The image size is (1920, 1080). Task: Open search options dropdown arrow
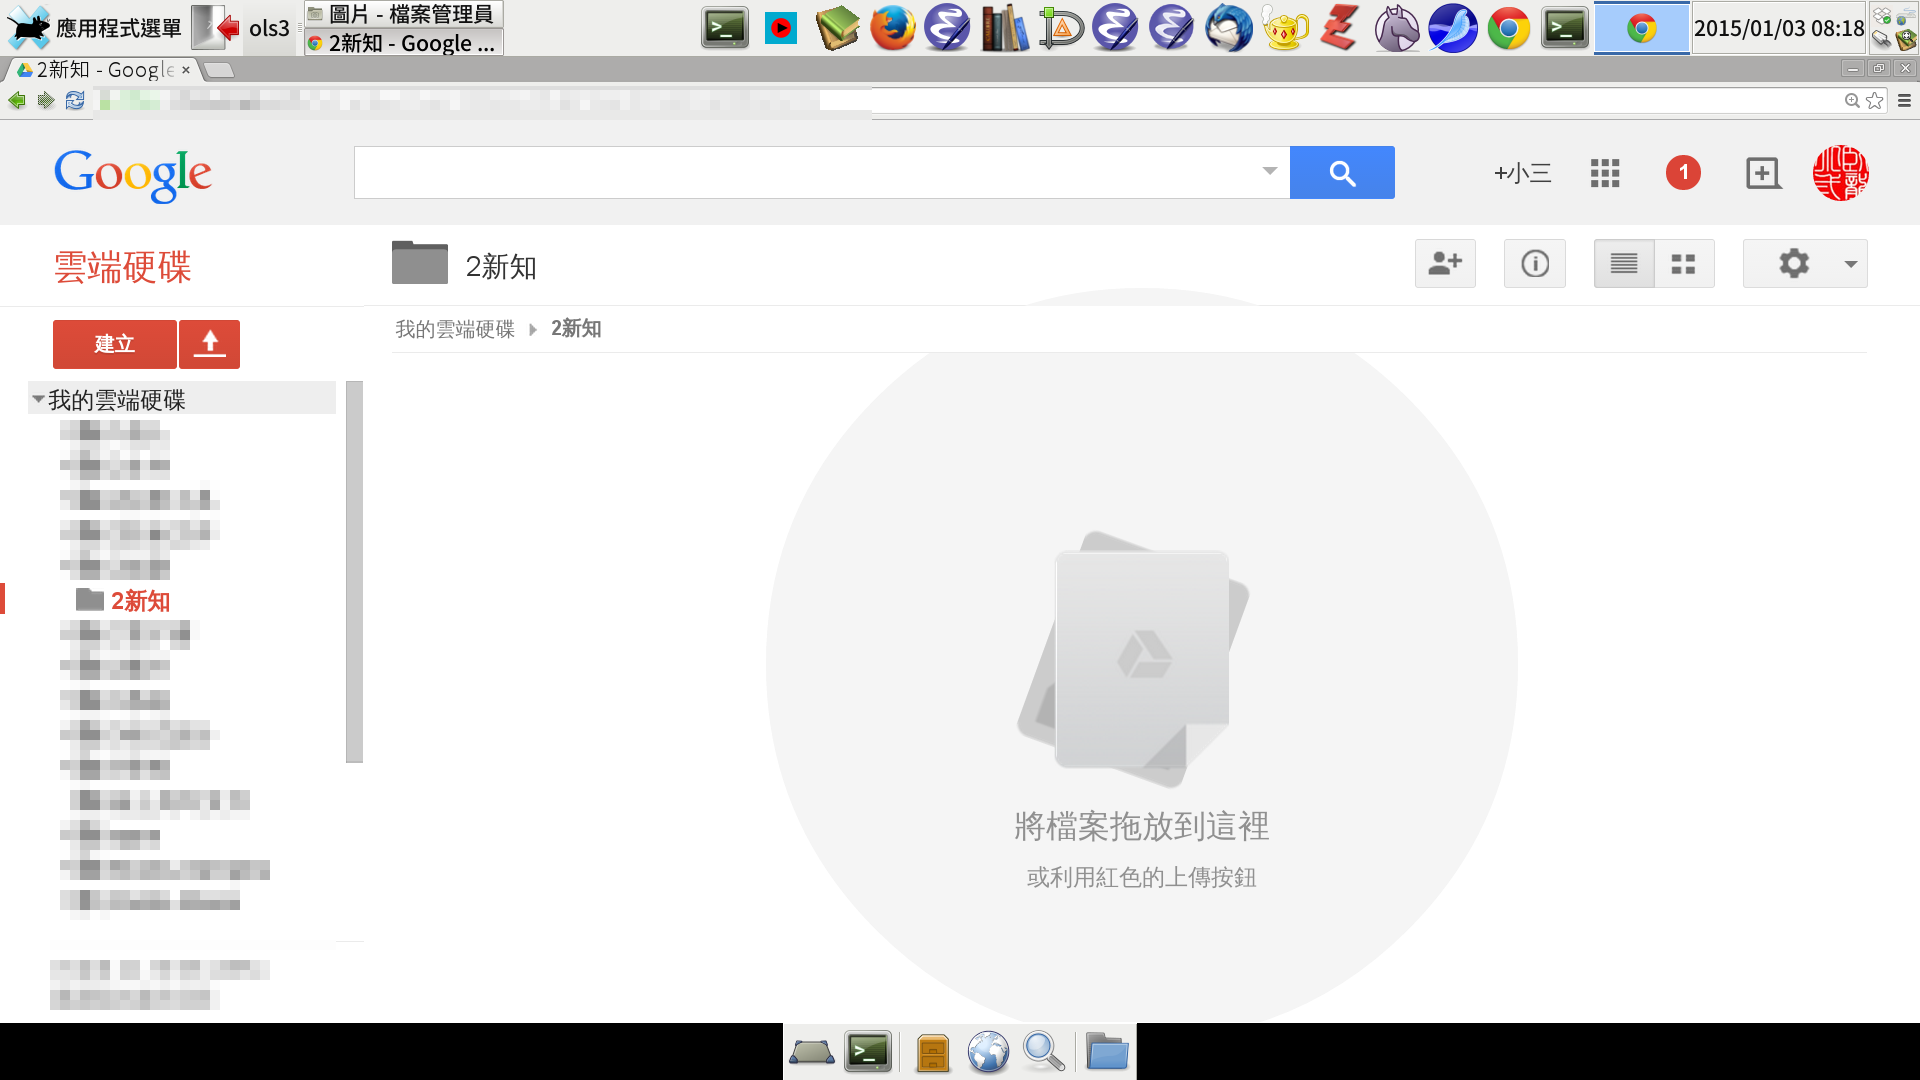point(1269,171)
